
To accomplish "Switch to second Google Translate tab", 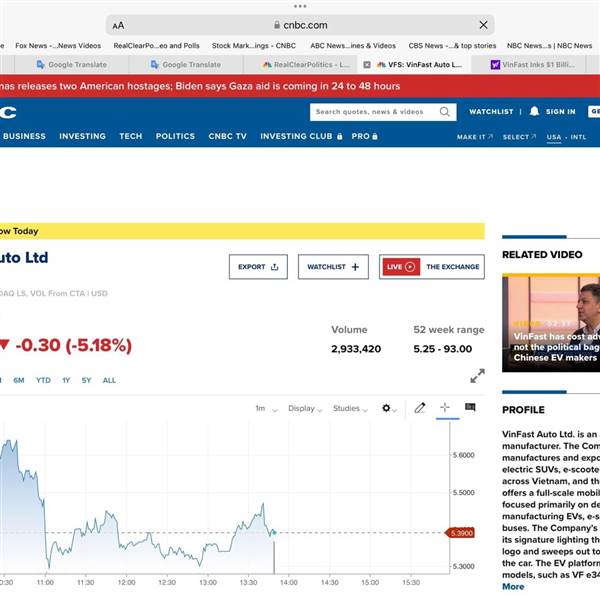I will (x=186, y=65).
